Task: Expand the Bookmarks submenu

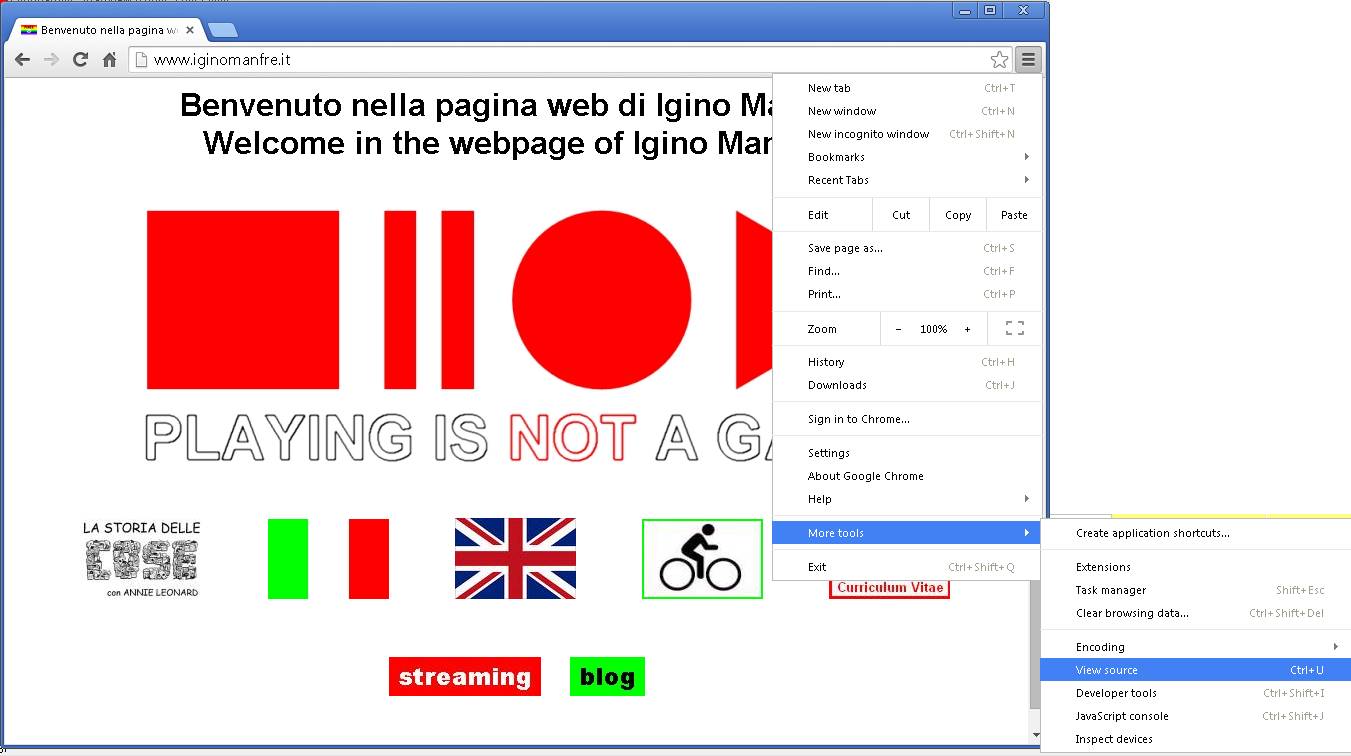Action: tap(907, 157)
